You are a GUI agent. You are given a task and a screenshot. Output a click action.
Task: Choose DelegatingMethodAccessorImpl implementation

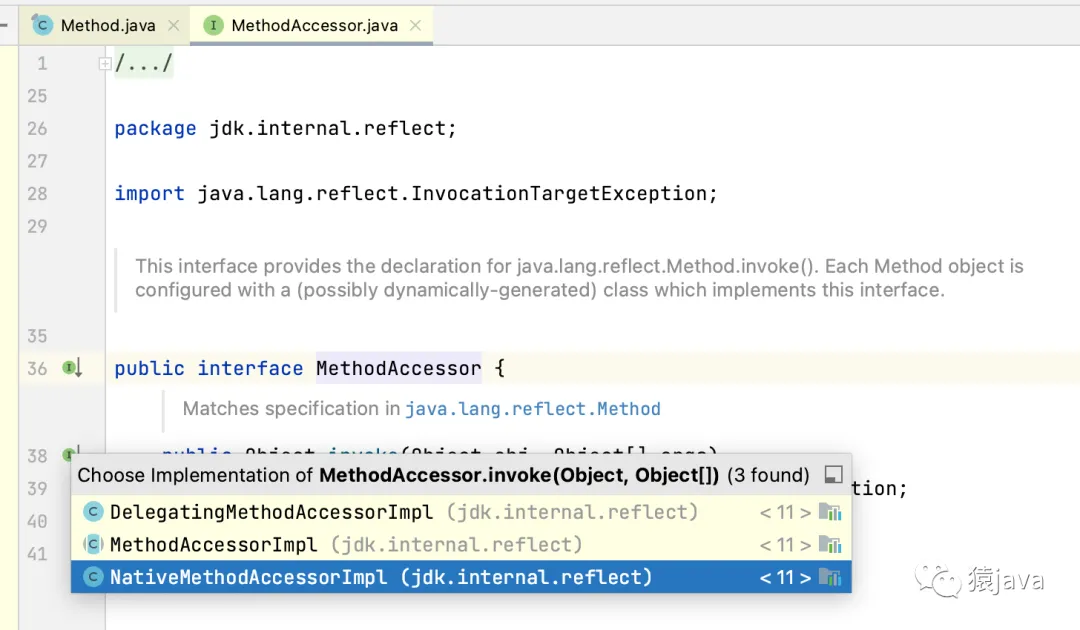[x=271, y=512]
